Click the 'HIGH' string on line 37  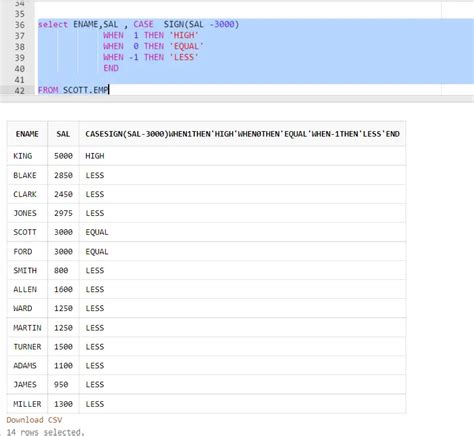184,35
